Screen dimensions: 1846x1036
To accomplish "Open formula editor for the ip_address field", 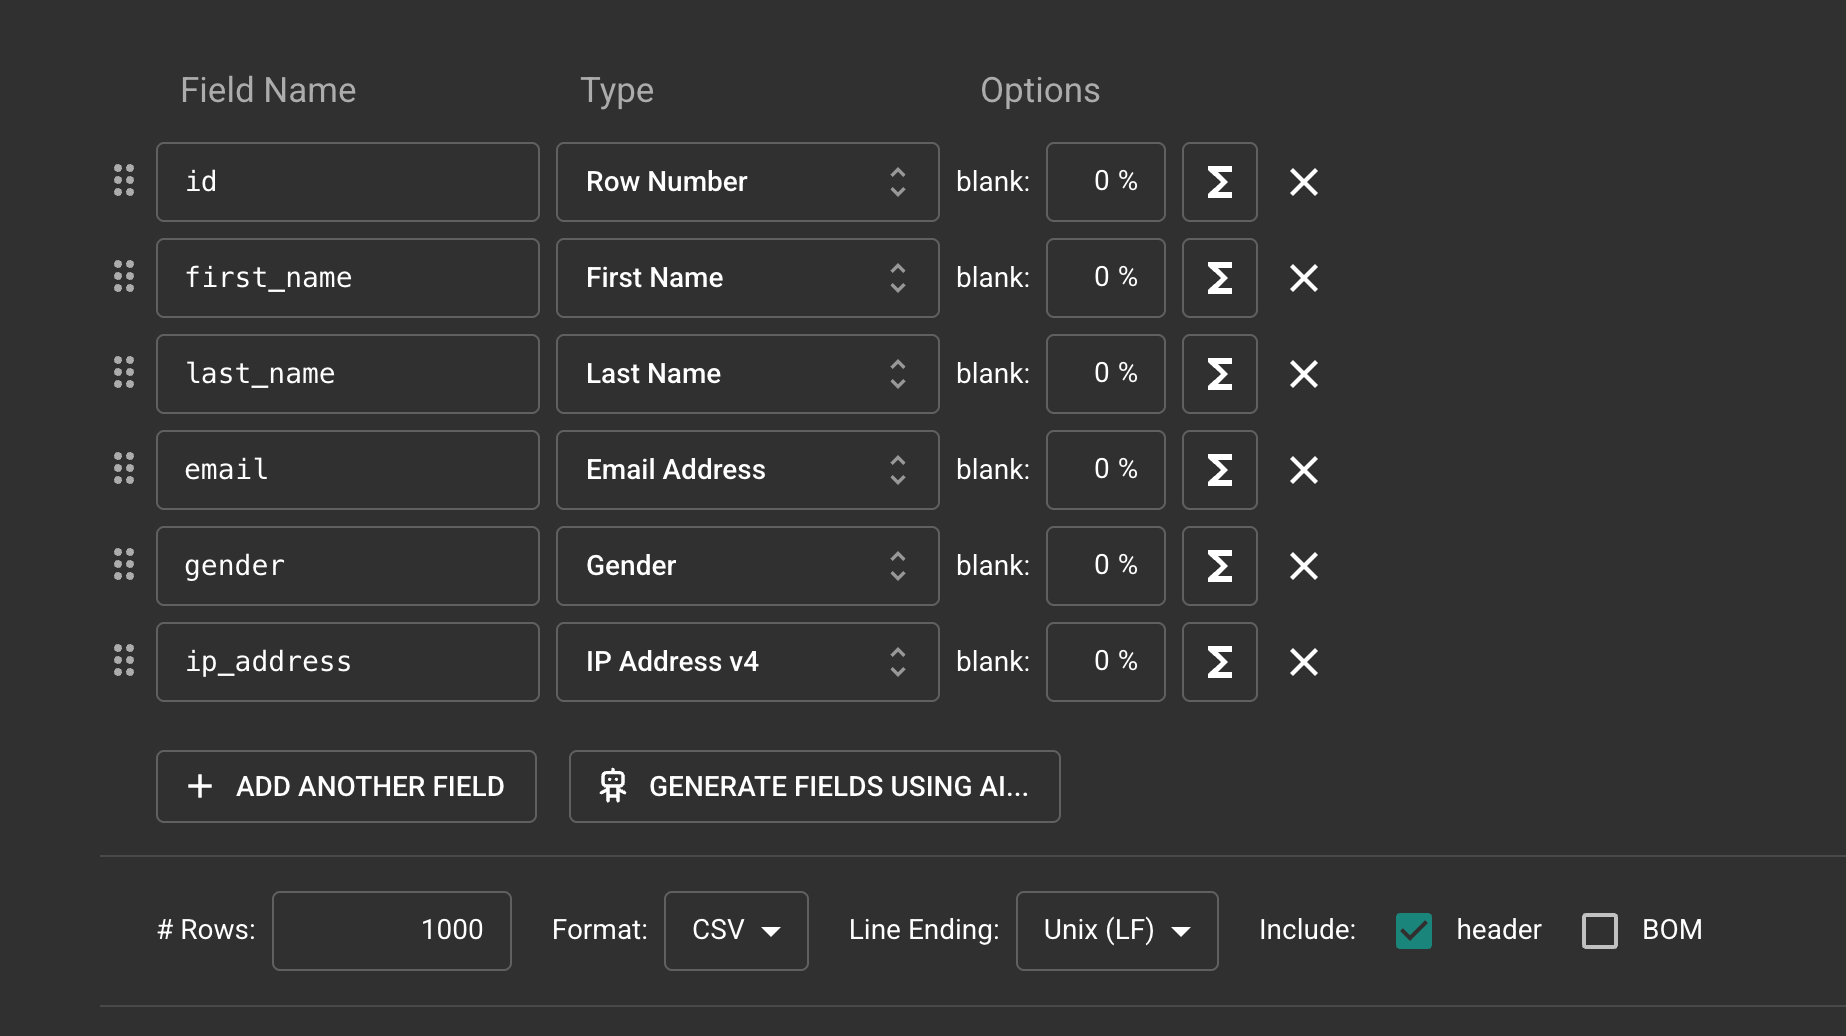I will 1219,662.
